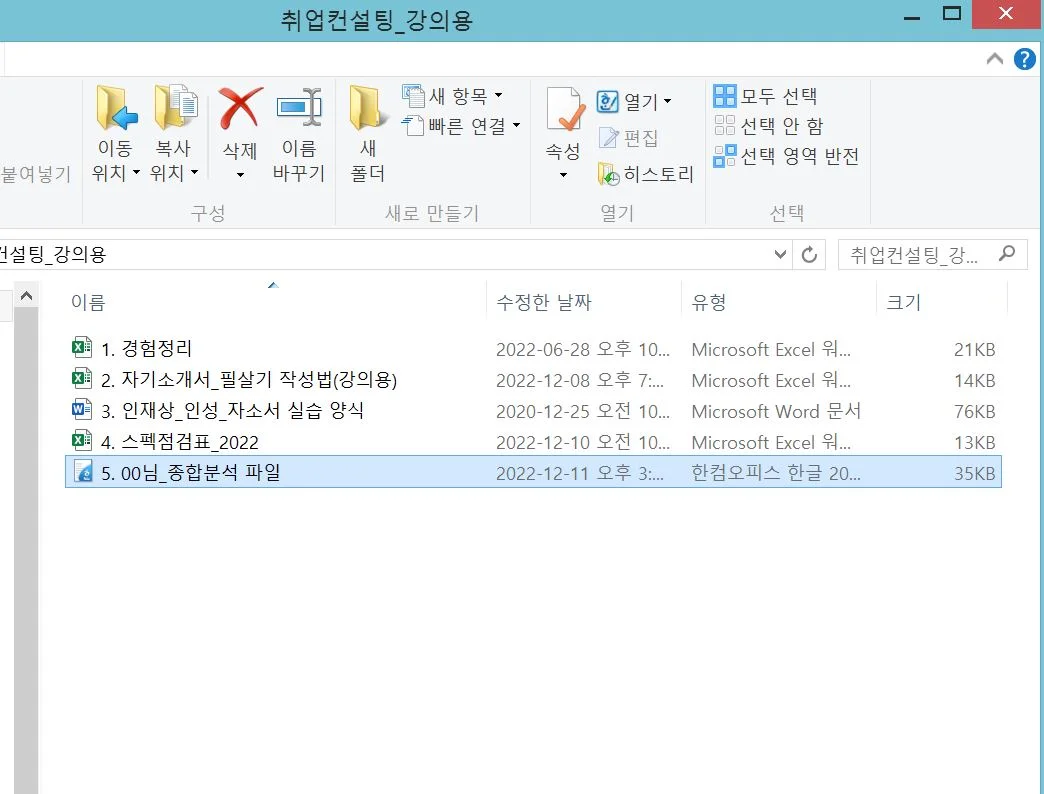This screenshot has height=794, width=1044.
Task: Open the address bar history dropdown chevron
Action: click(x=781, y=254)
